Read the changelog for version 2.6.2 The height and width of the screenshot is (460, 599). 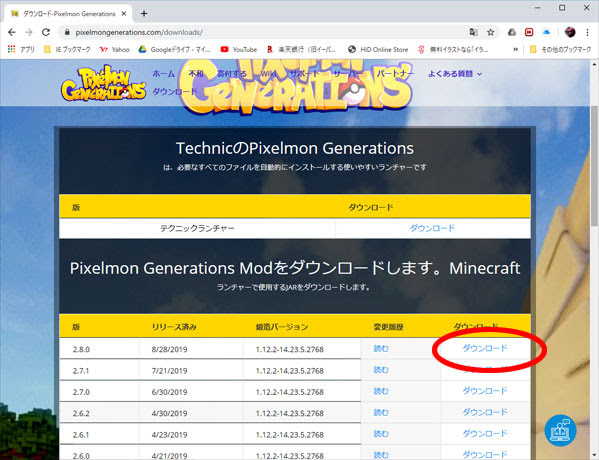pos(381,413)
